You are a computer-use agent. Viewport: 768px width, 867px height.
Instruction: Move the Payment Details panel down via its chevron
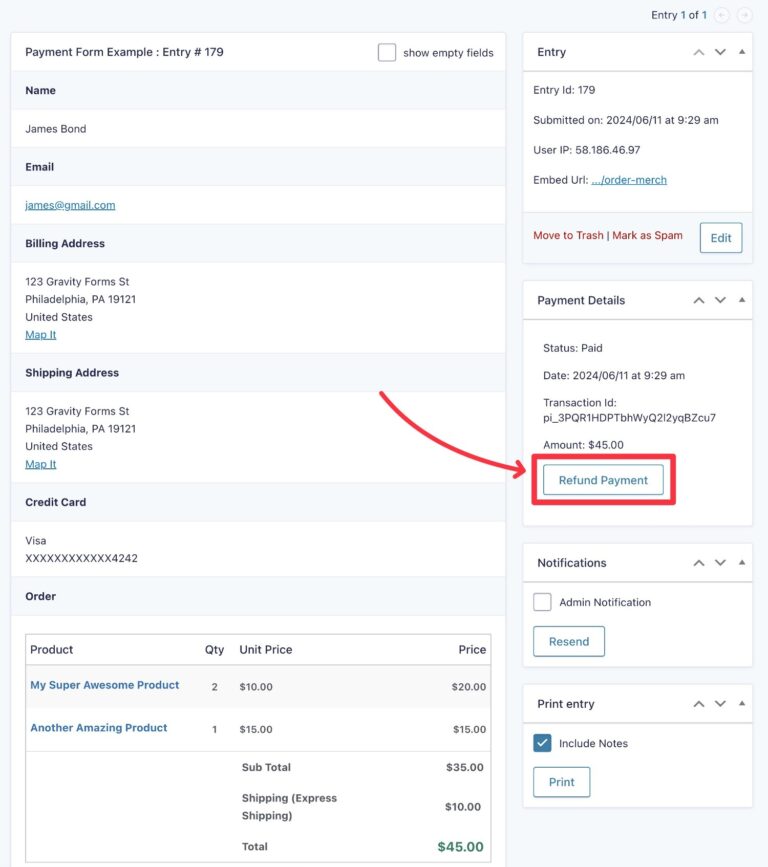tap(721, 300)
